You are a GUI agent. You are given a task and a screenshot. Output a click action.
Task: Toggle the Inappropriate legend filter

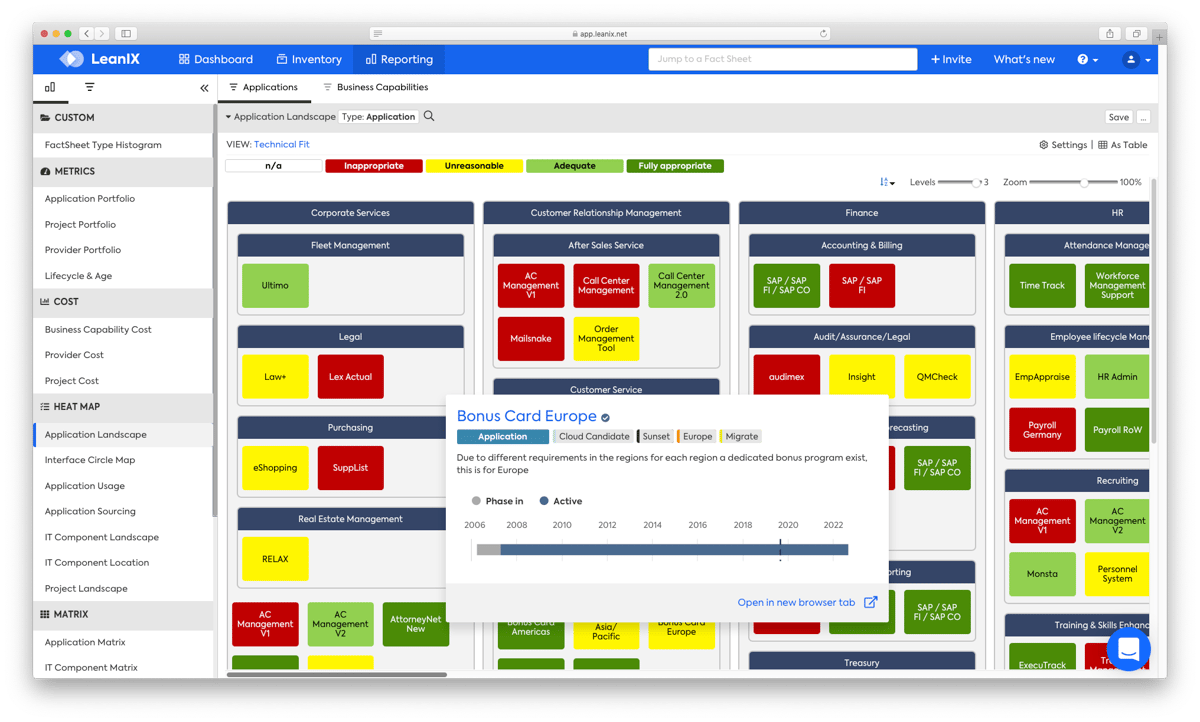[x=373, y=165]
